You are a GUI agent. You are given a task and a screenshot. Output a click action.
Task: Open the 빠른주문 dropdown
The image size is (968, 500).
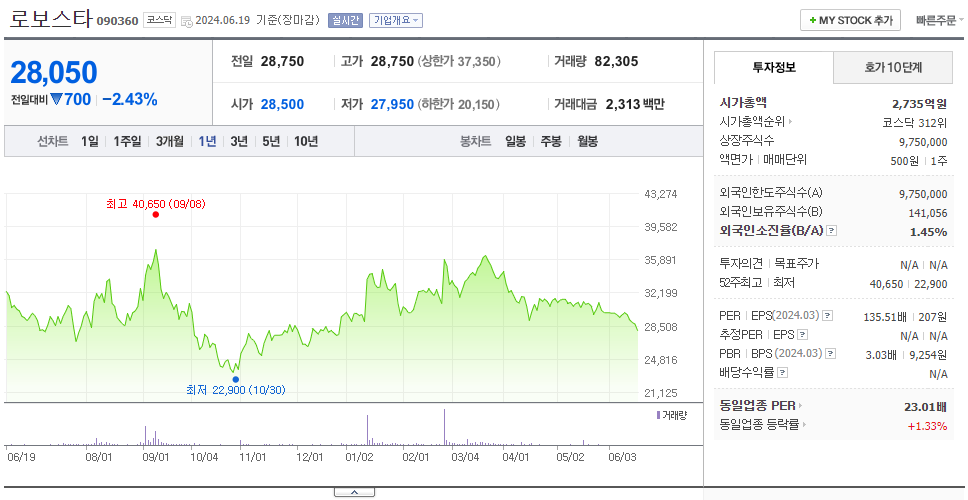pyautogui.click(x=940, y=20)
